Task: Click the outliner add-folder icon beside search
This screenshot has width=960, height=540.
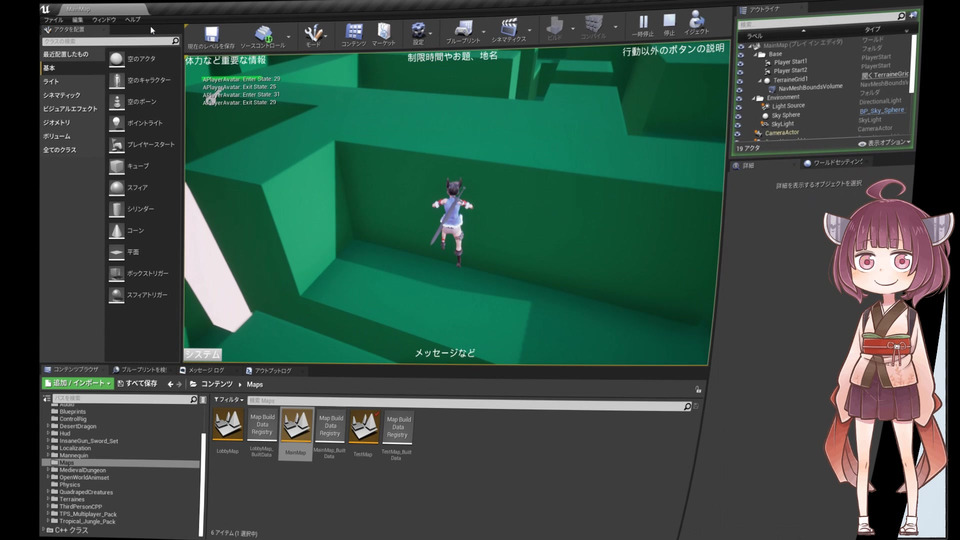Action: pyautogui.click(x=913, y=15)
